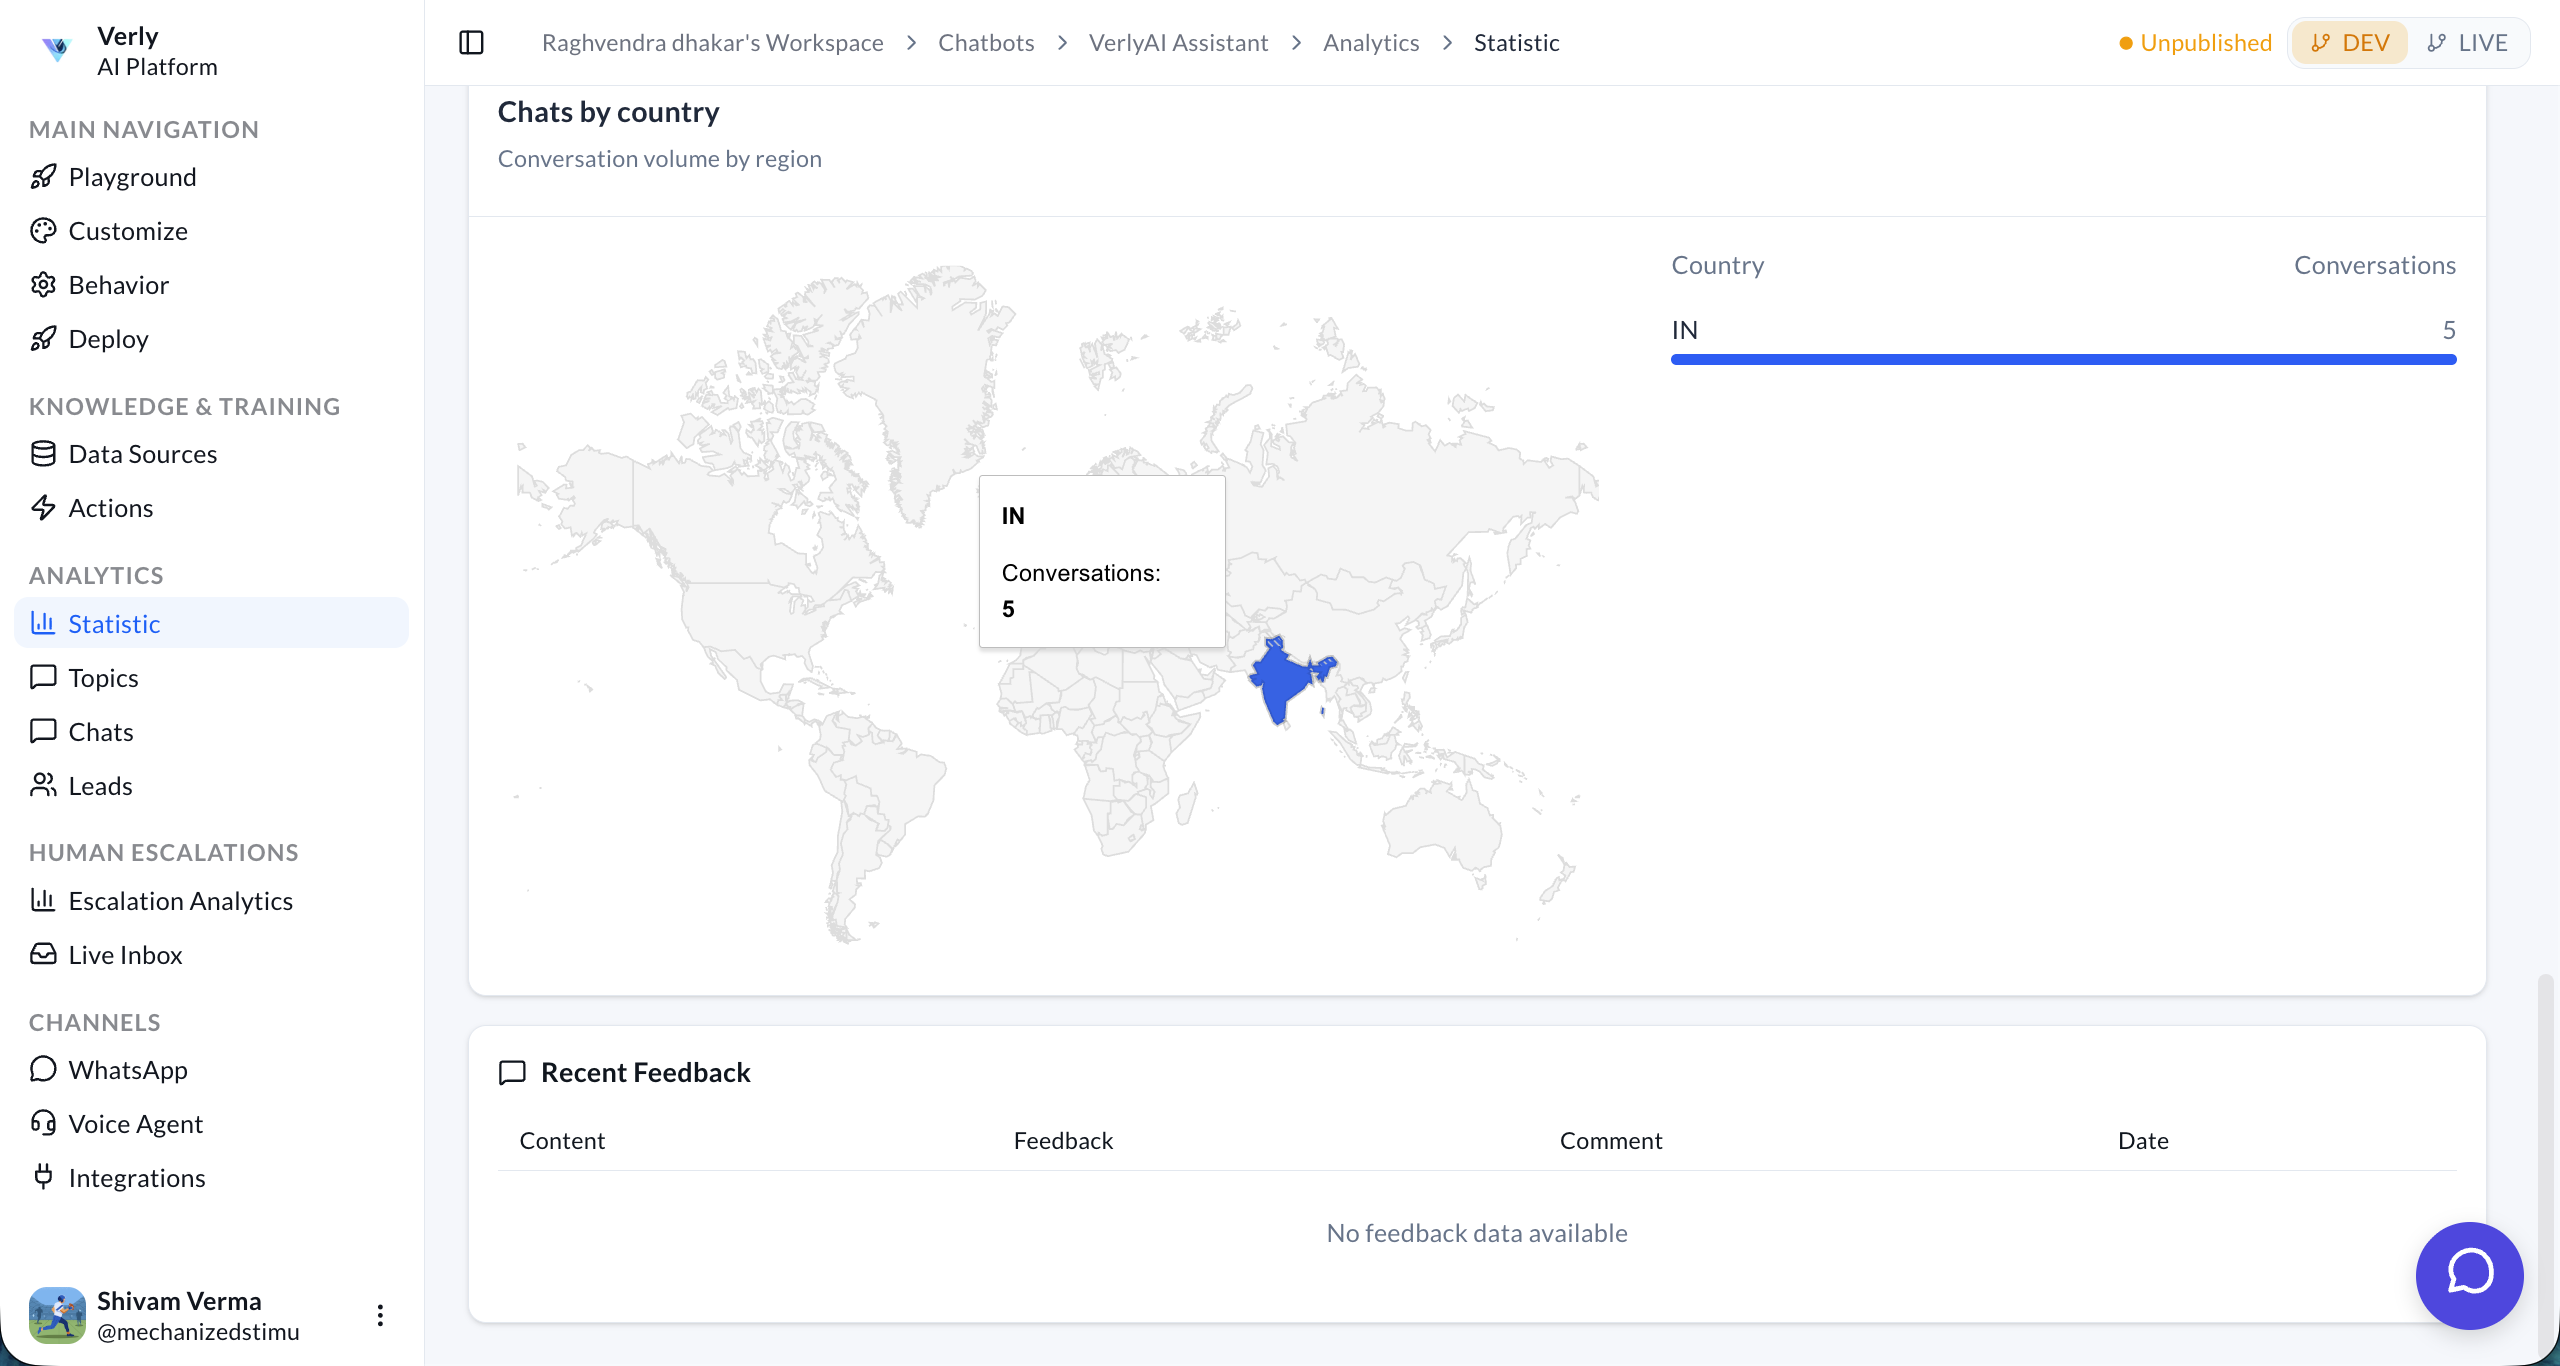
Task: Toggle the sidebar collapse button
Action: 471,42
